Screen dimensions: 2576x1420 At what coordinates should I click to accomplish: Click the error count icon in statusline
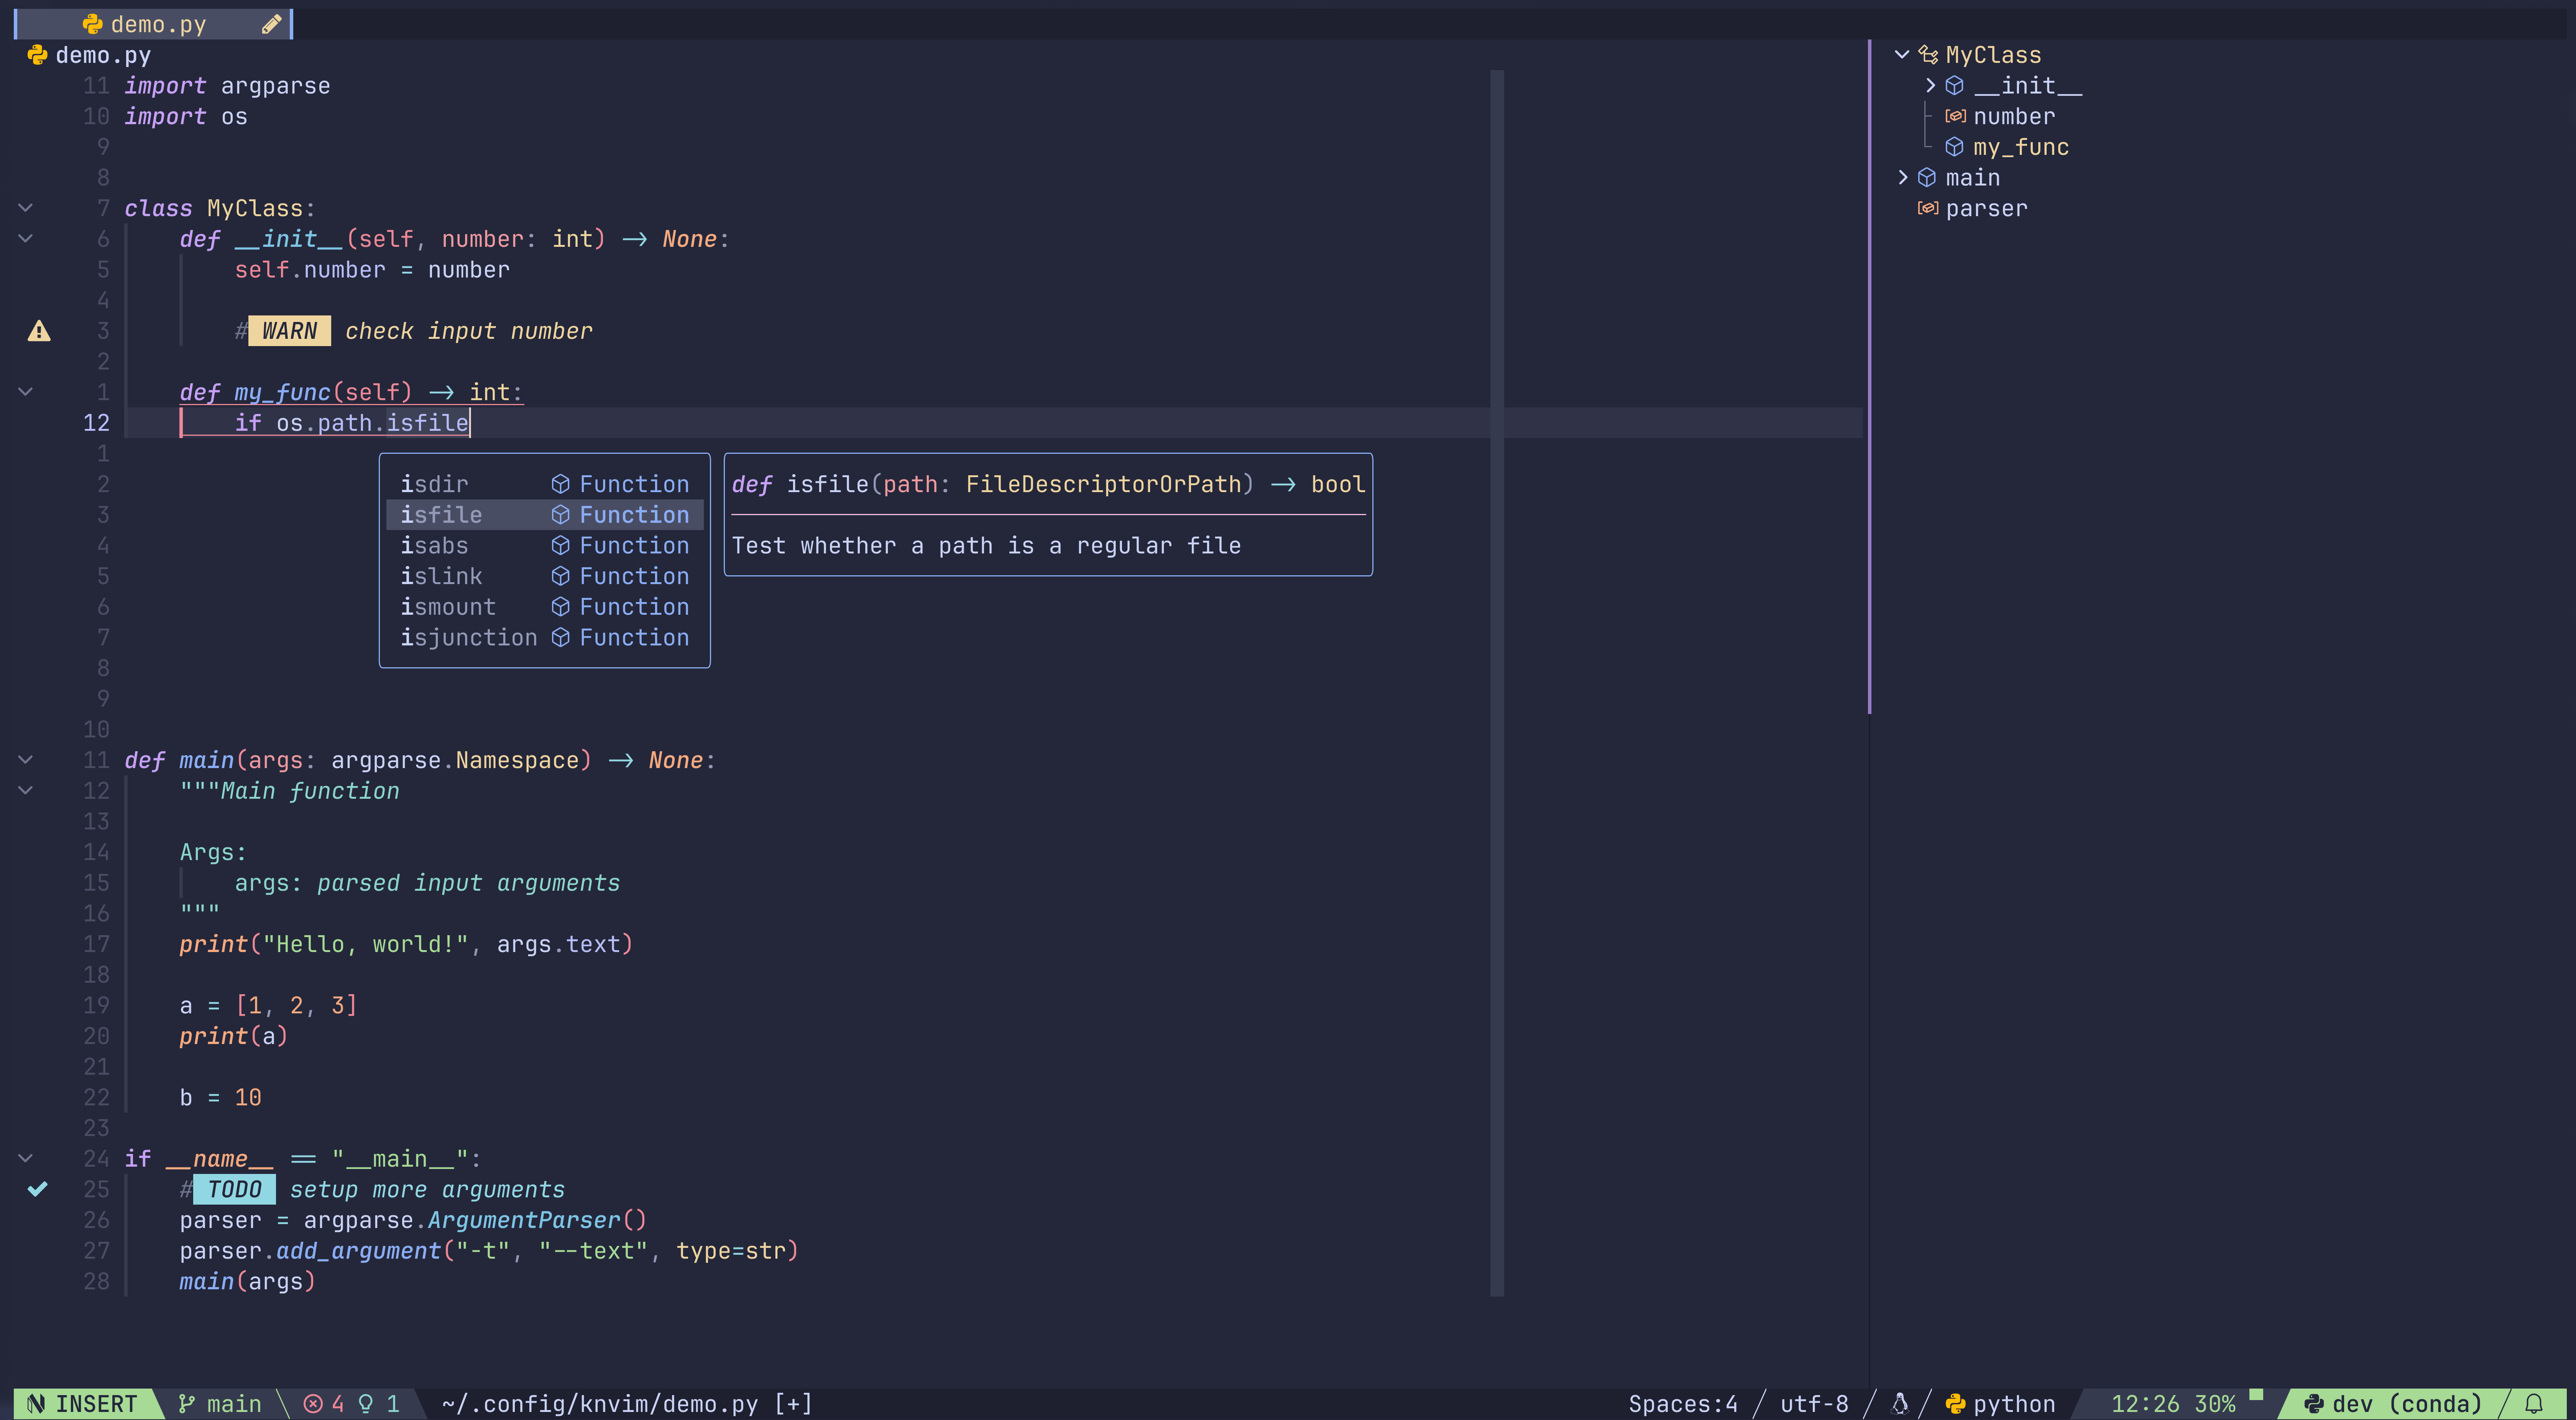point(313,1404)
